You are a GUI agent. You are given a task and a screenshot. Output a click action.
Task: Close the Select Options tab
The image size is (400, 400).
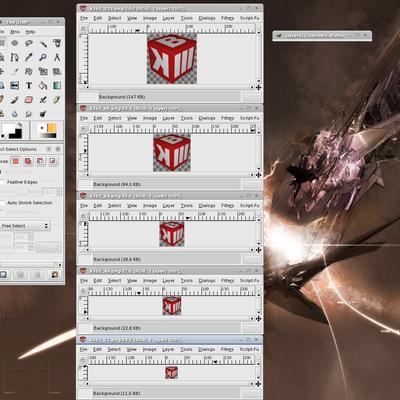(x=58, y=149)
